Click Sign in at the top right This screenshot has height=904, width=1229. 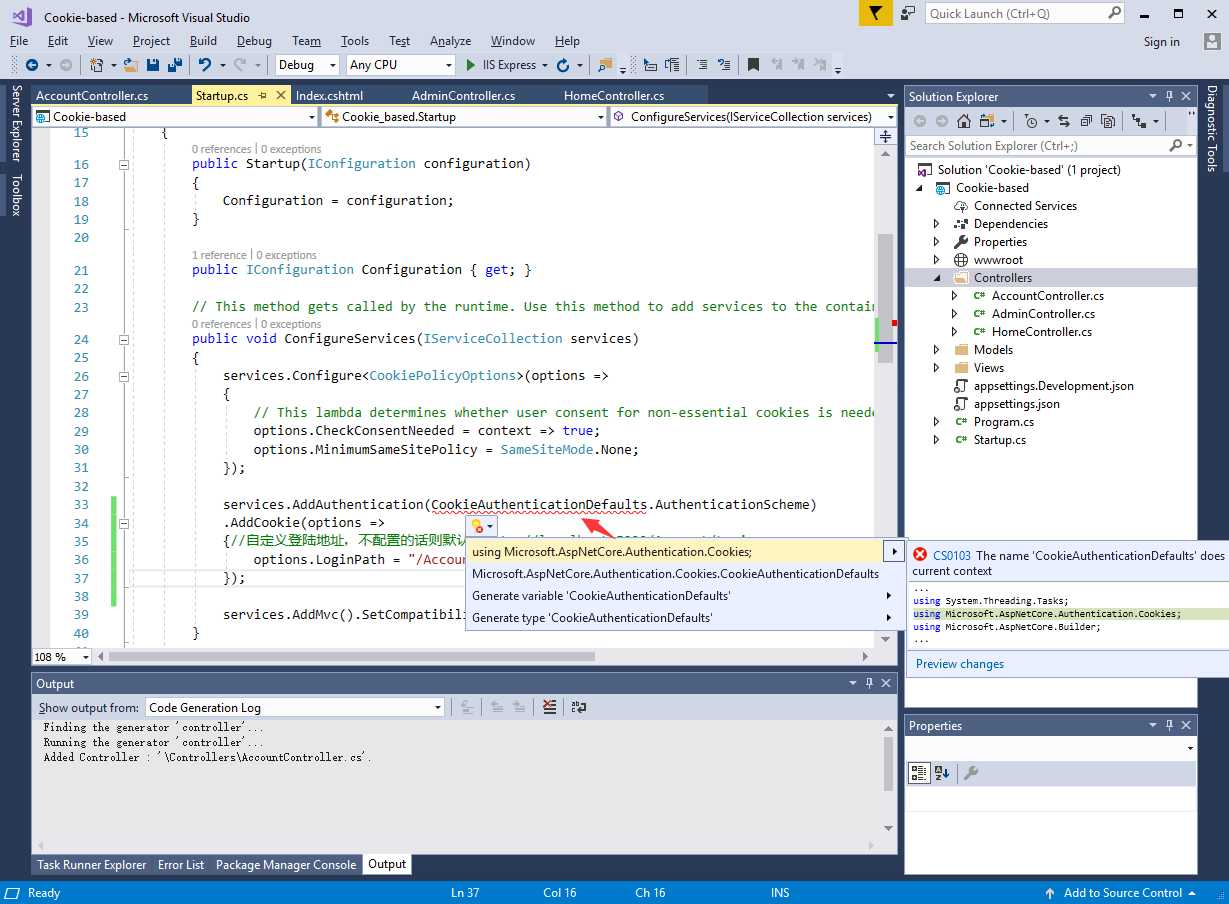tap(1162, 41)
